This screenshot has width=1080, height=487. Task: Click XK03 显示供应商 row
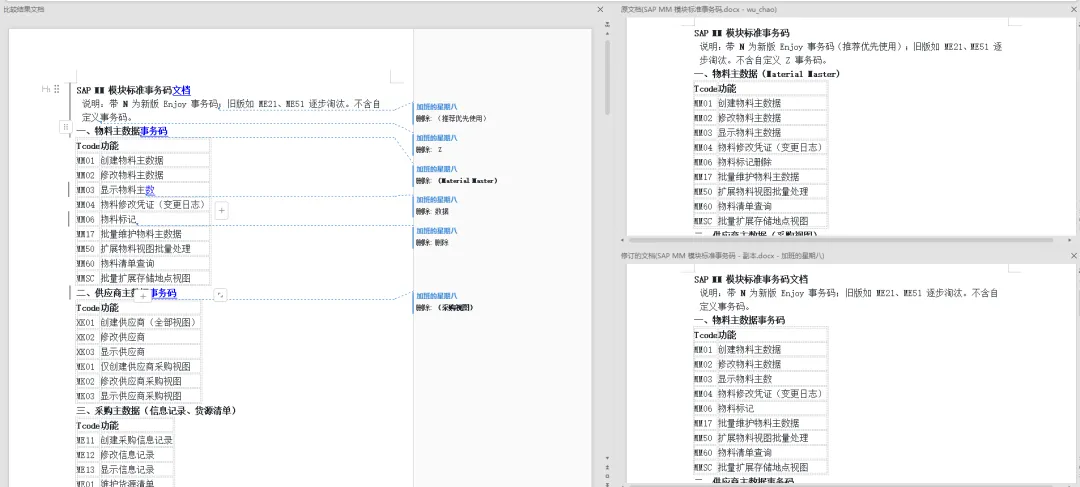(x=138, y=352)
